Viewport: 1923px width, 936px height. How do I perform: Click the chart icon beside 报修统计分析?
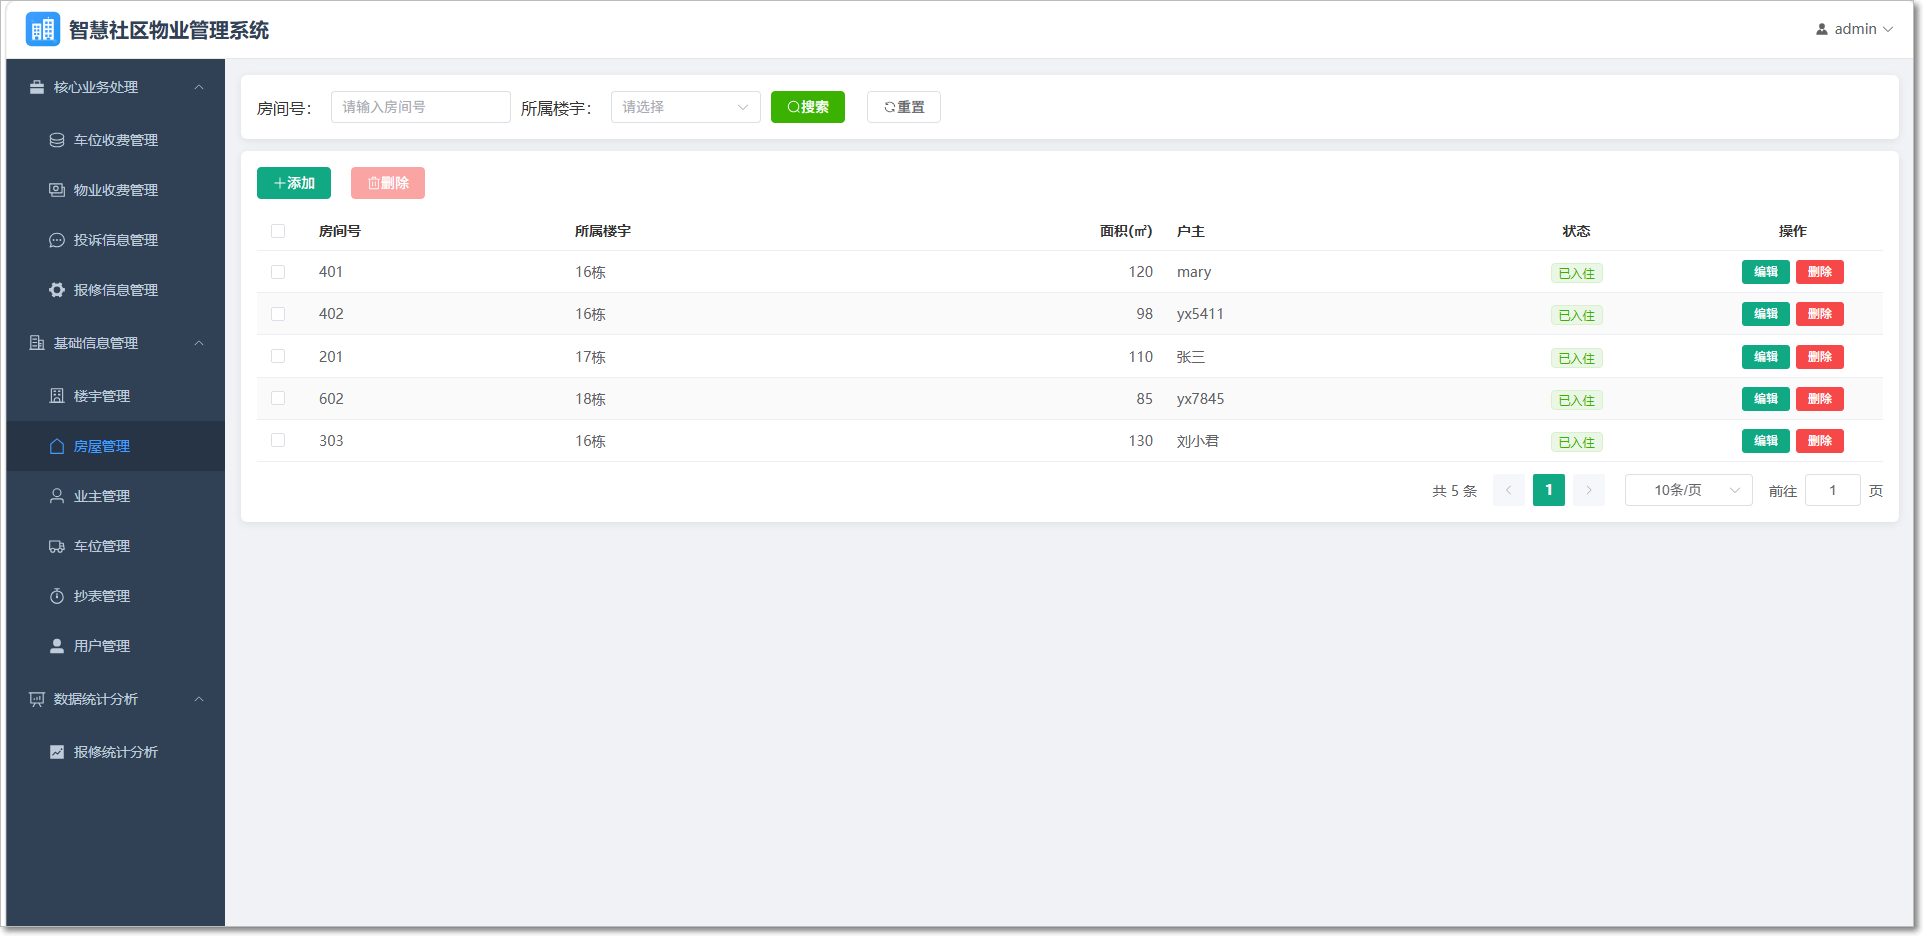coord(57,752)
